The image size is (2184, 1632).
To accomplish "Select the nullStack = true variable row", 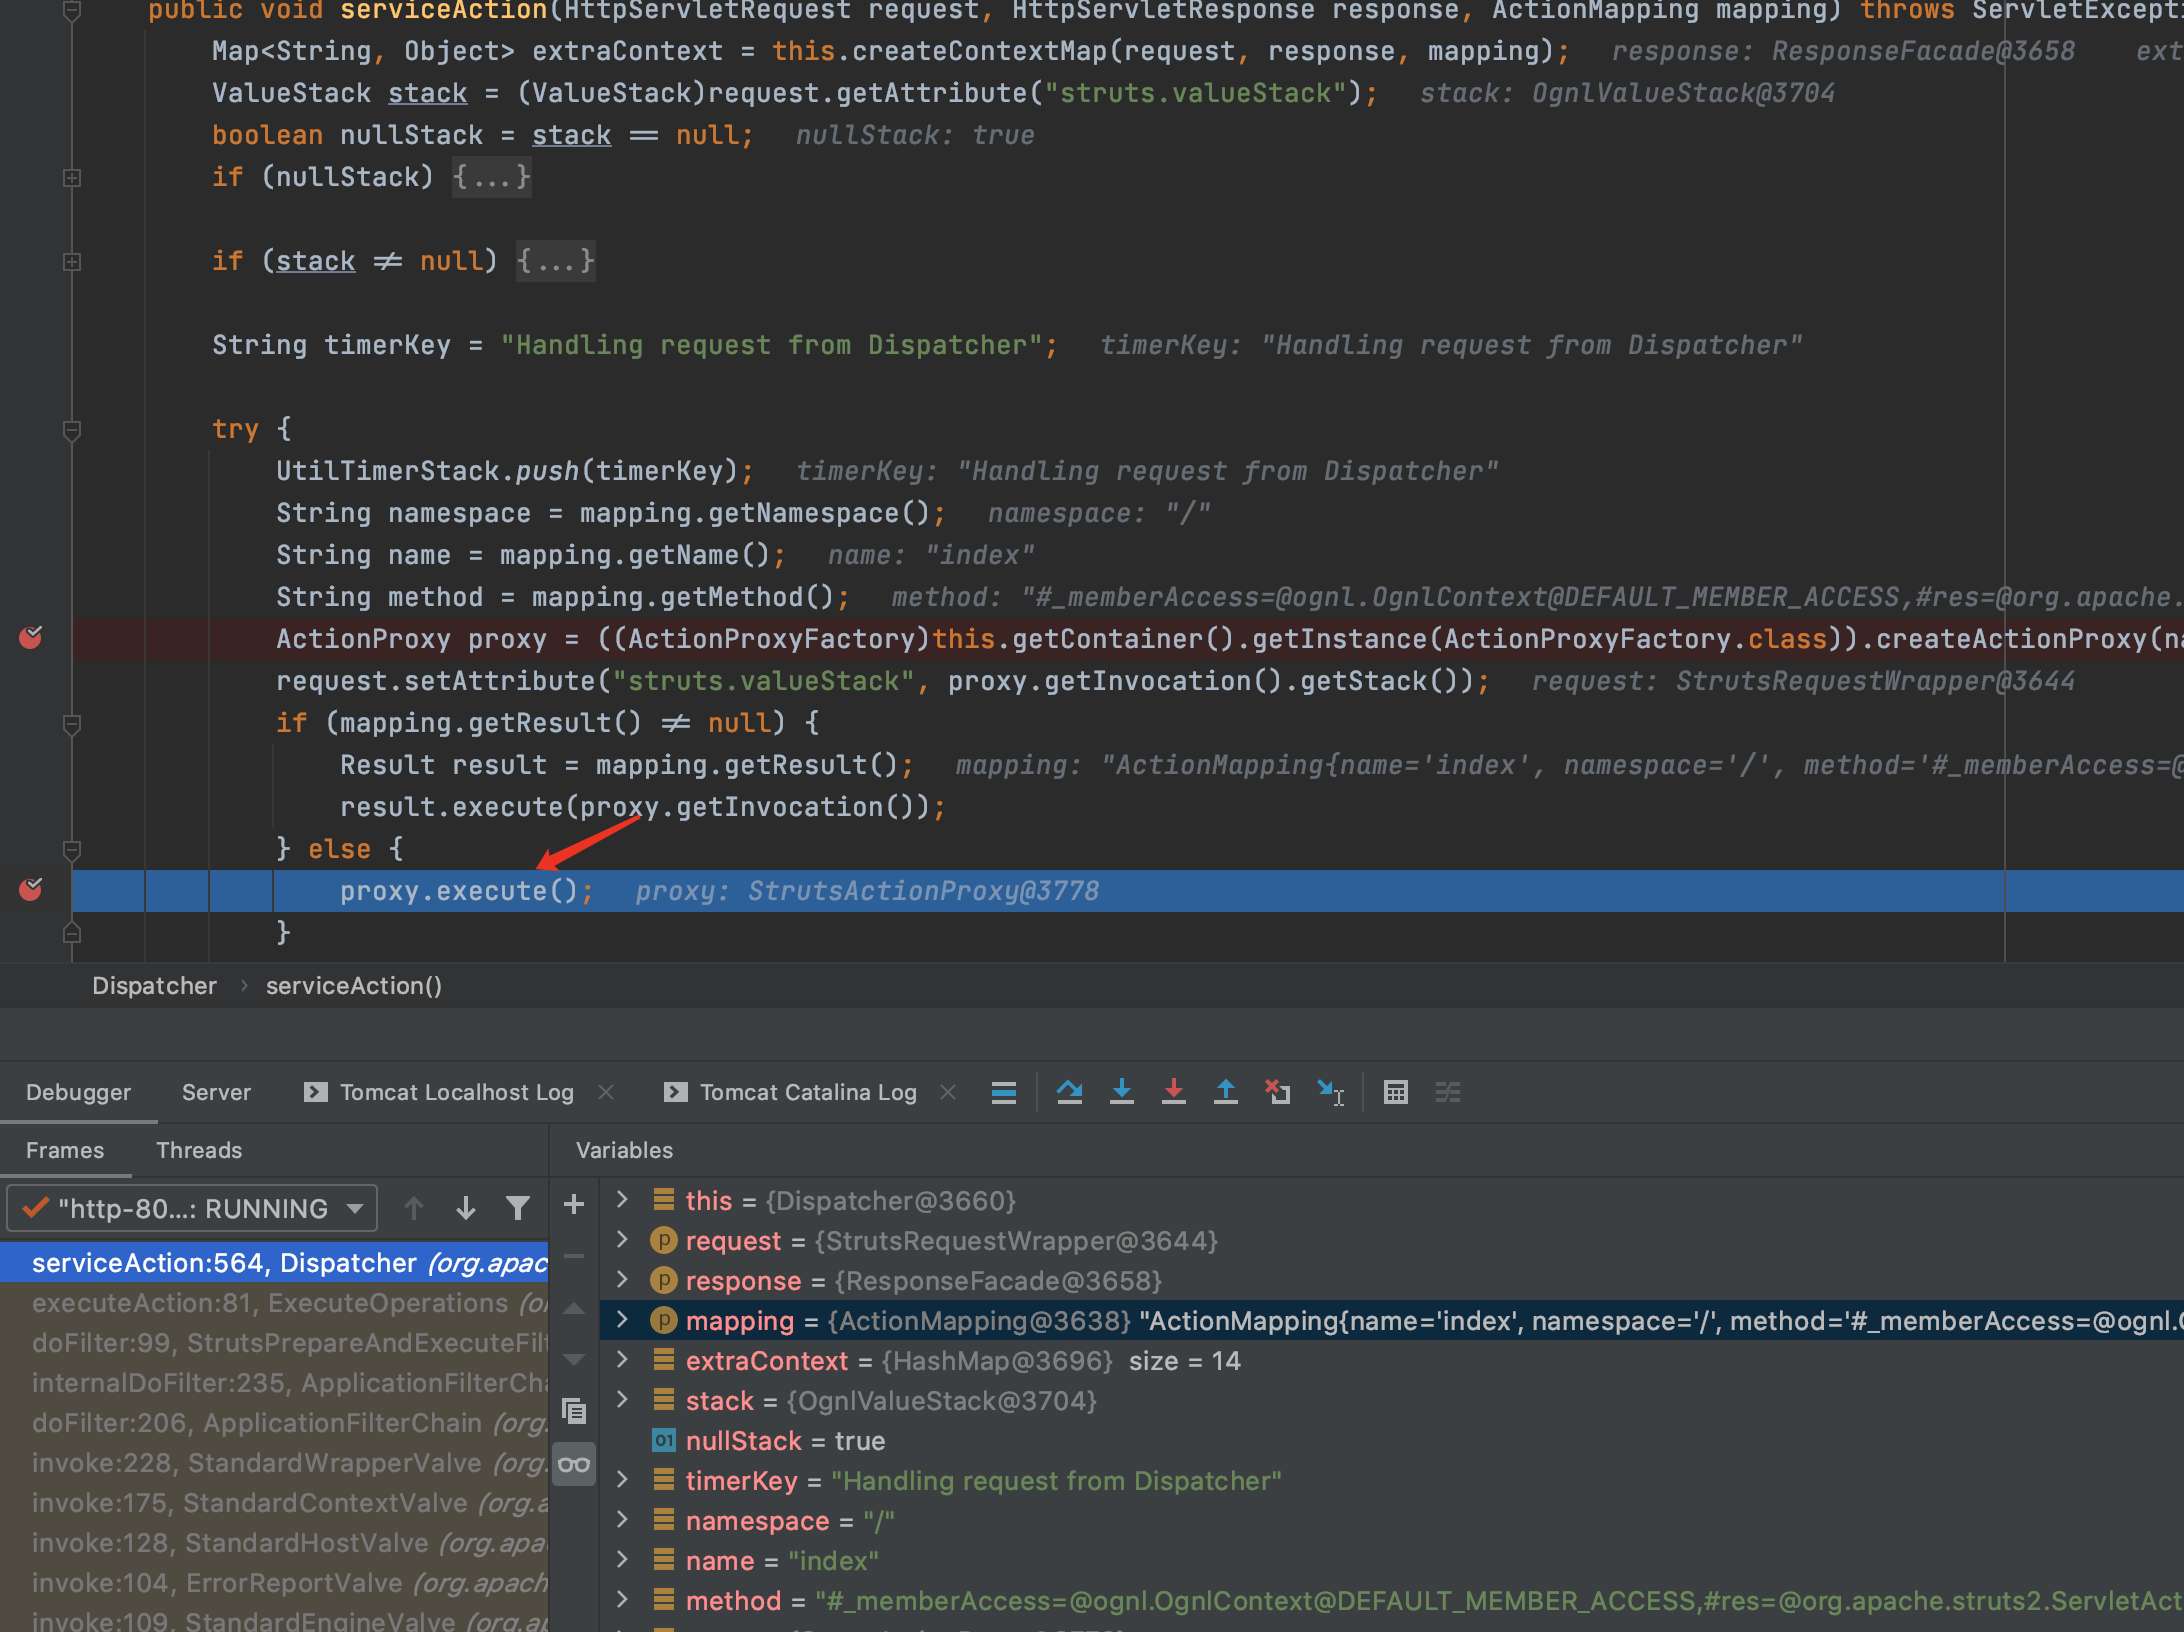I will 1392,1441.
